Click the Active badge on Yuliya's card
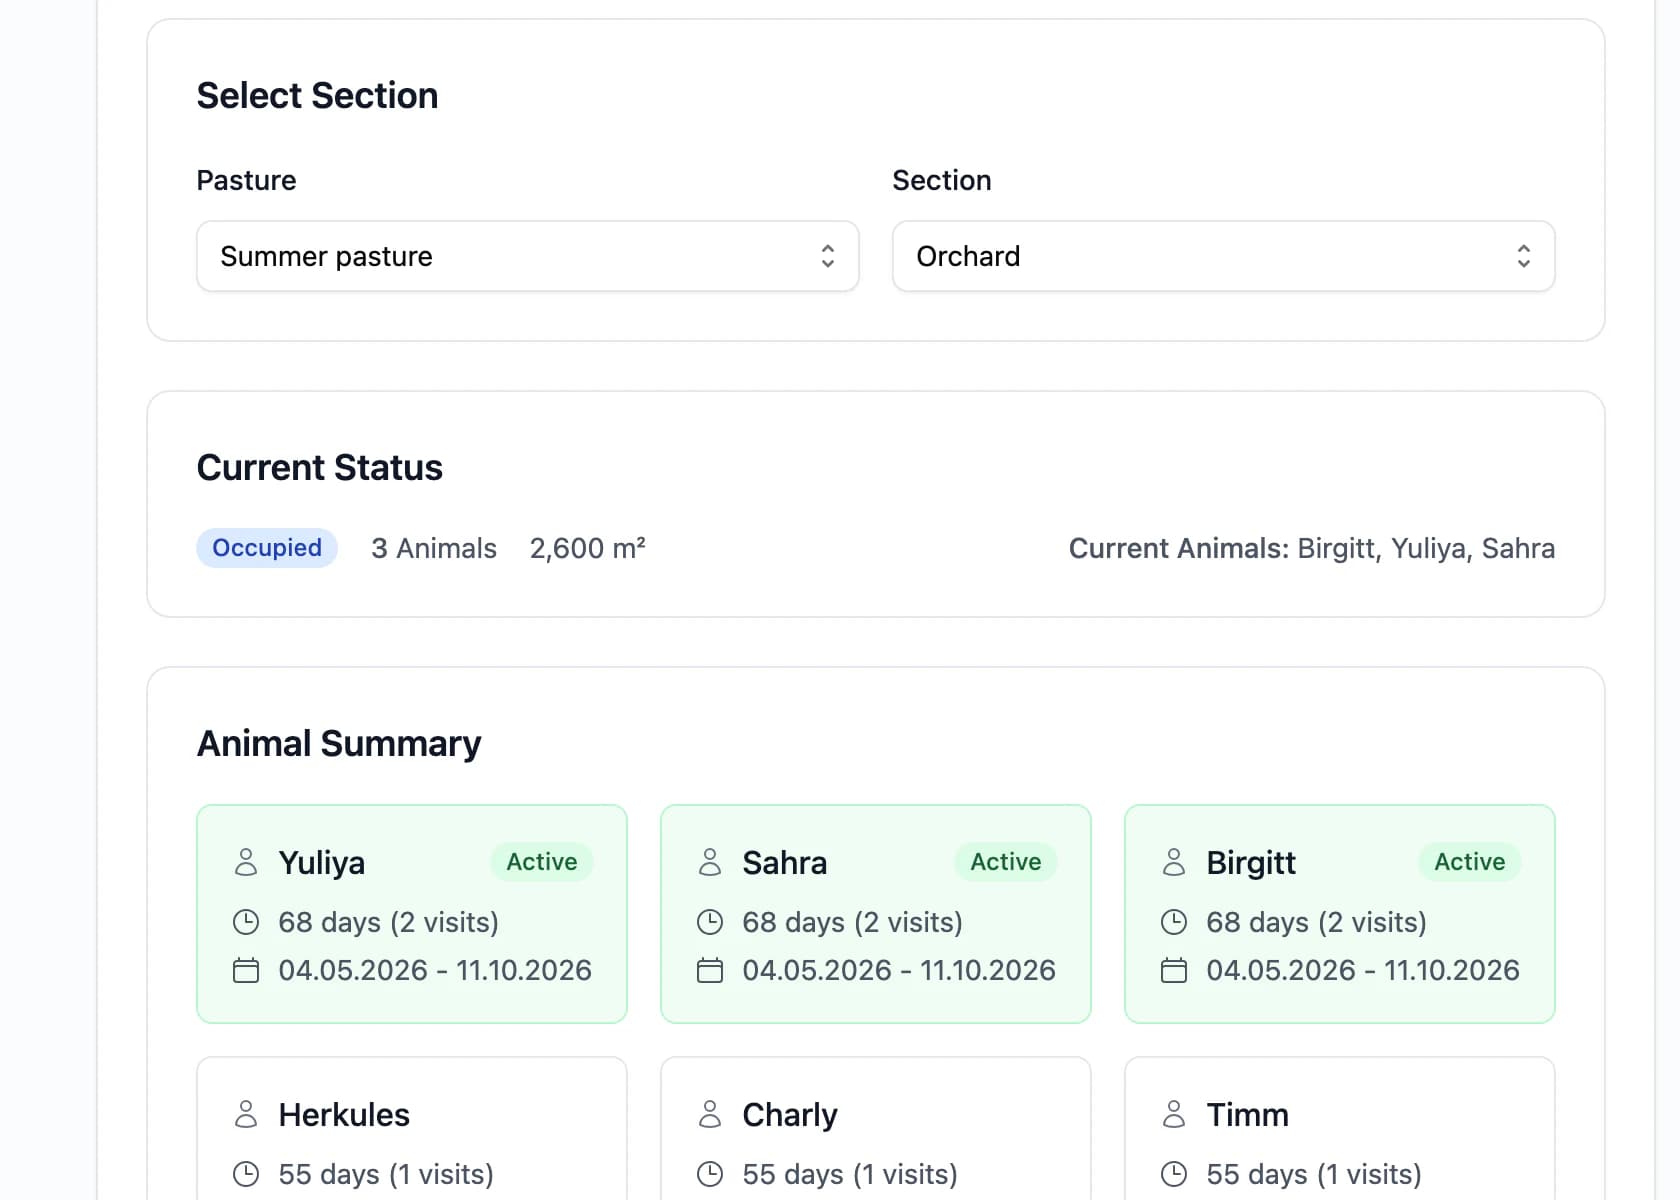The height and width of the screenshot is (1200, 1680). (542, 862)
